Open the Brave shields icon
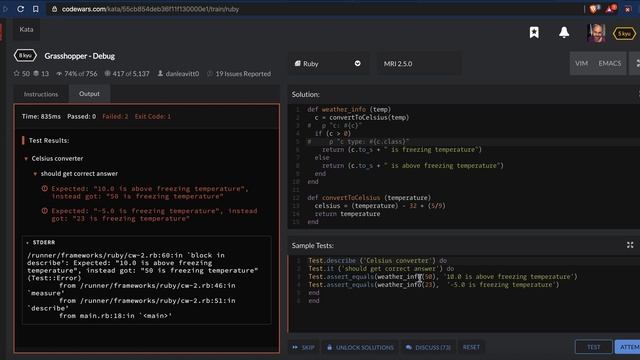640x360 pixels. 593,9
